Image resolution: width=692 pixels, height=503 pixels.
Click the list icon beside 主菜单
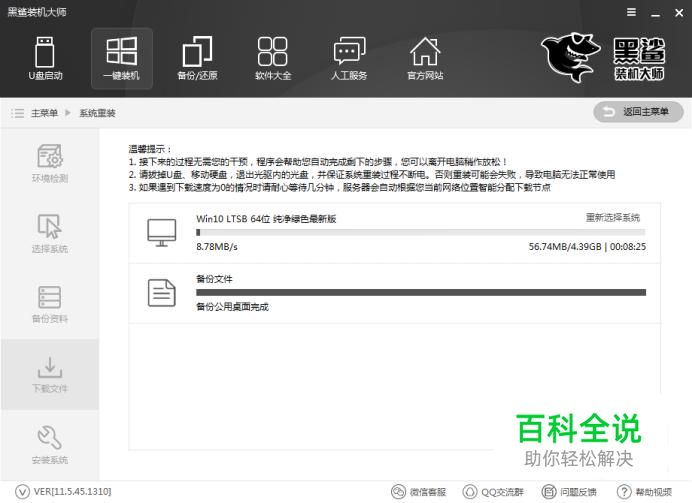click(18, 113)
